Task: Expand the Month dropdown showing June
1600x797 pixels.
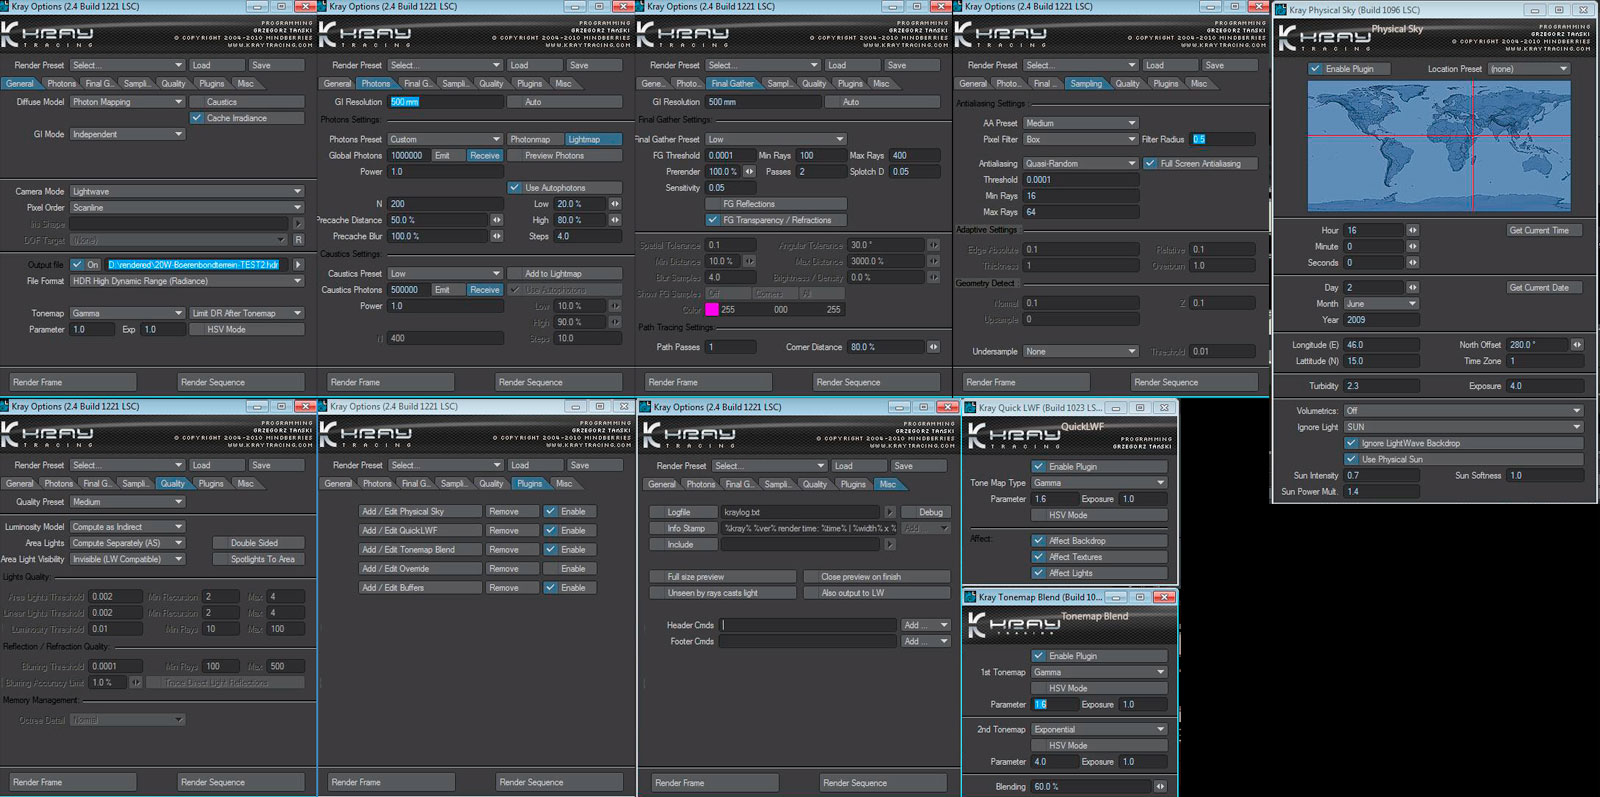Action: click(1381, 304)
